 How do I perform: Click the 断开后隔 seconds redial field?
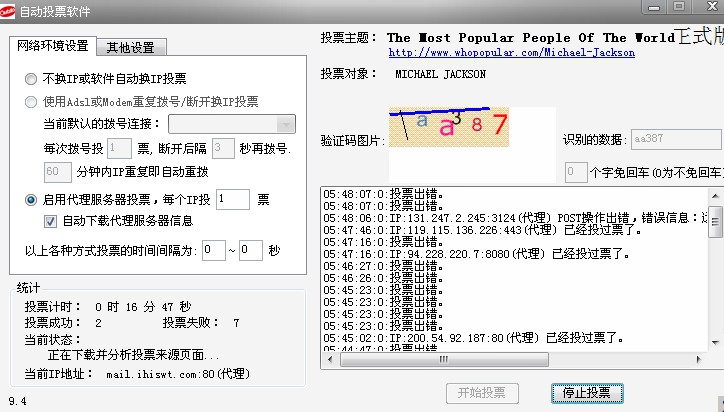[222, 148]
